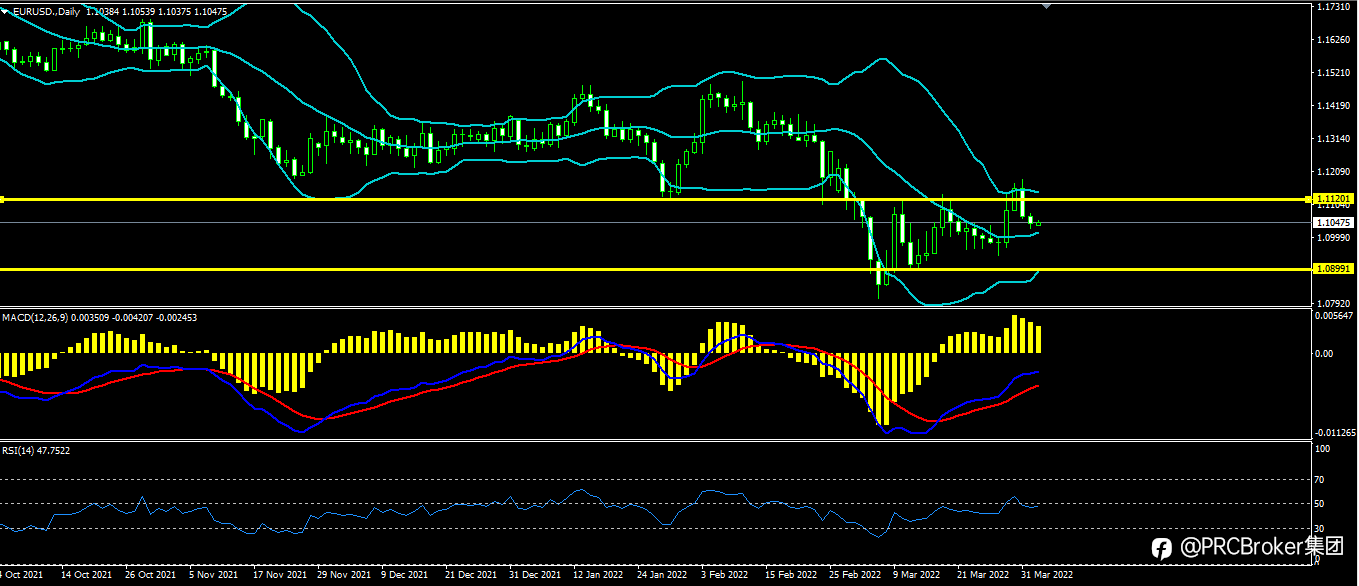
Task: Click the MACD(12,26,9) indicator label
Action: [34, 317]
